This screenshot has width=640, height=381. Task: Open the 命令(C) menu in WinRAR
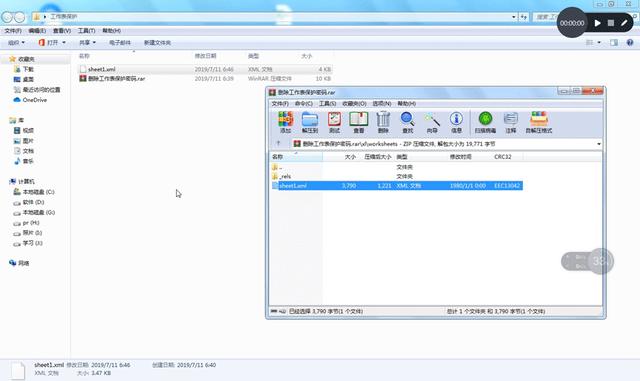pos(304,104)
